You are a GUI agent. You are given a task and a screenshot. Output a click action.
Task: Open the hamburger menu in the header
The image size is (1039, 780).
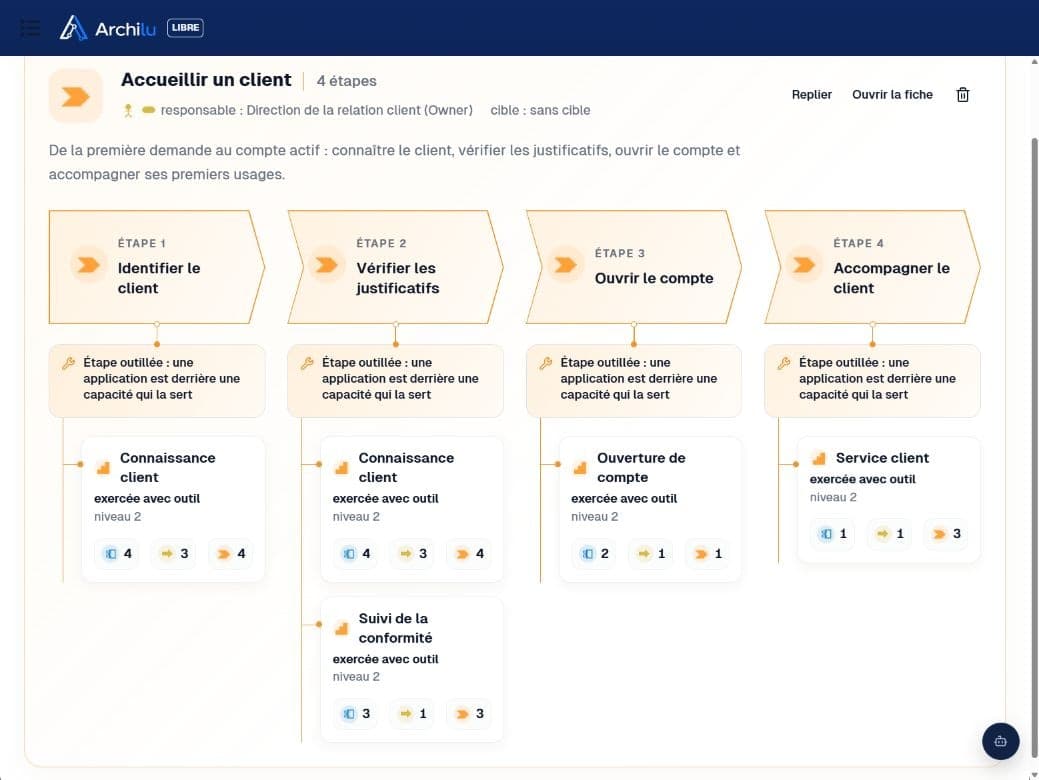[x=30, y=28]
